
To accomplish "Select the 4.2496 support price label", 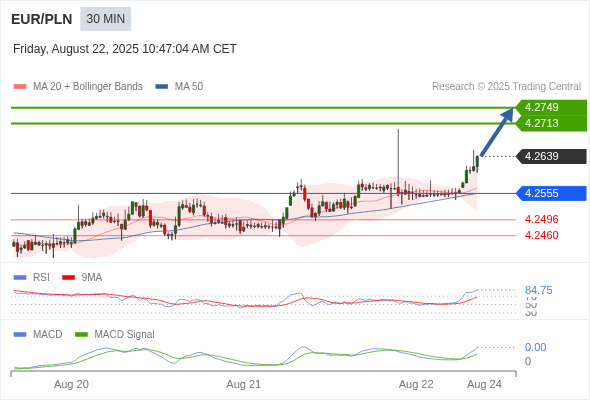I will pos(541,219).
